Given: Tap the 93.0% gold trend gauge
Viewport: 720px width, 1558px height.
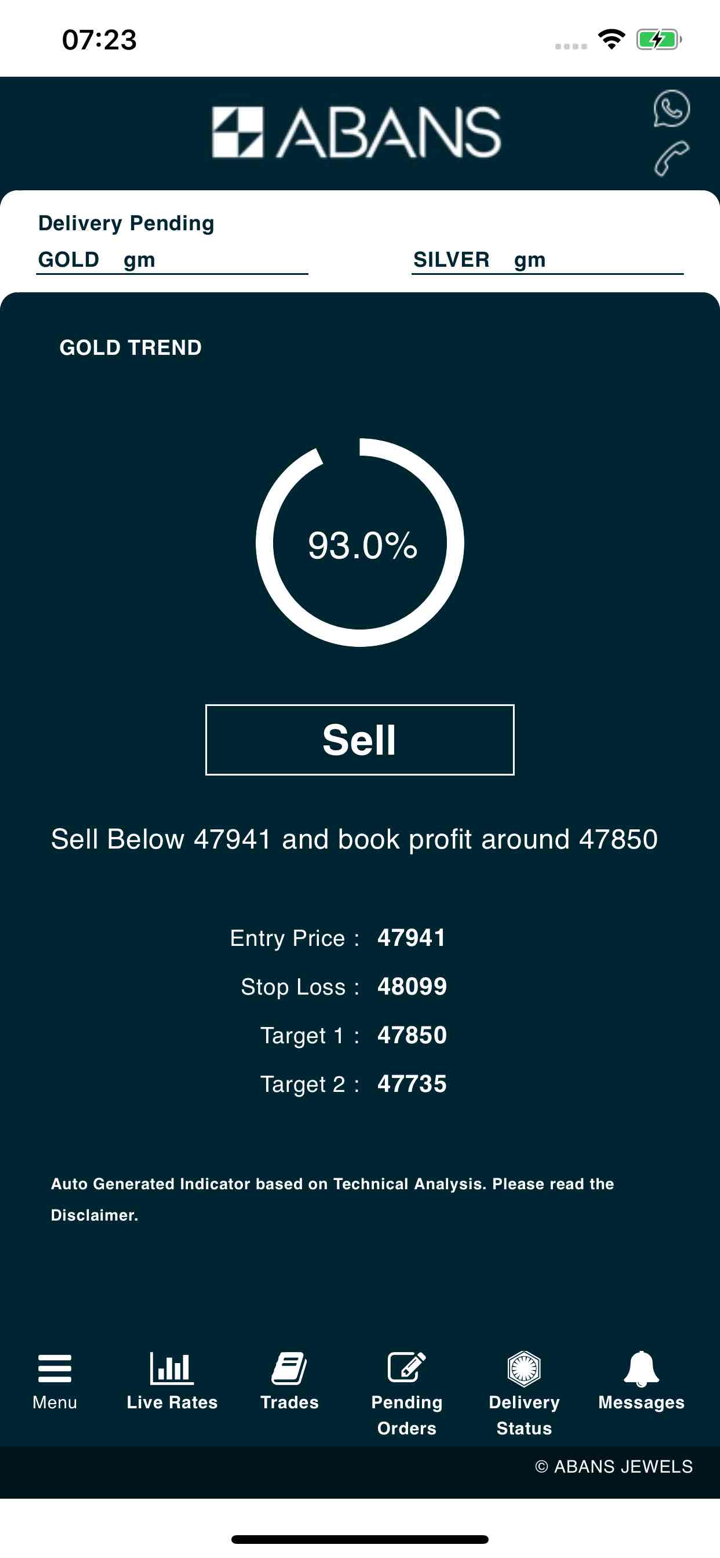Looking at the screenshot, I should coord(360,543).
